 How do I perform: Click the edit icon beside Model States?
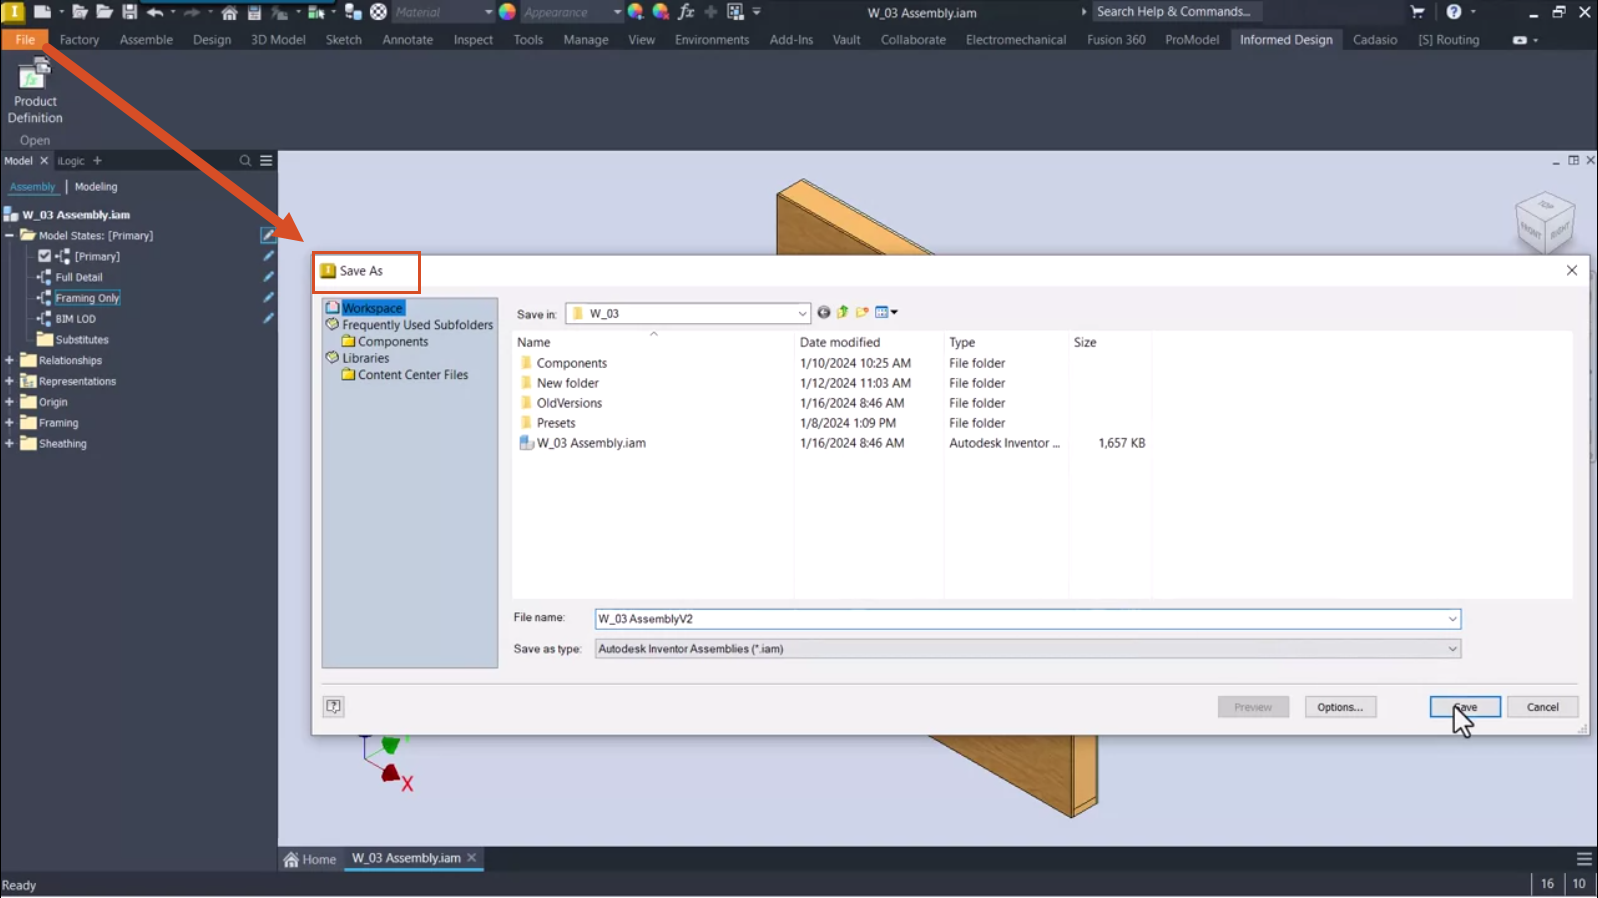click(x=268, y=235)
